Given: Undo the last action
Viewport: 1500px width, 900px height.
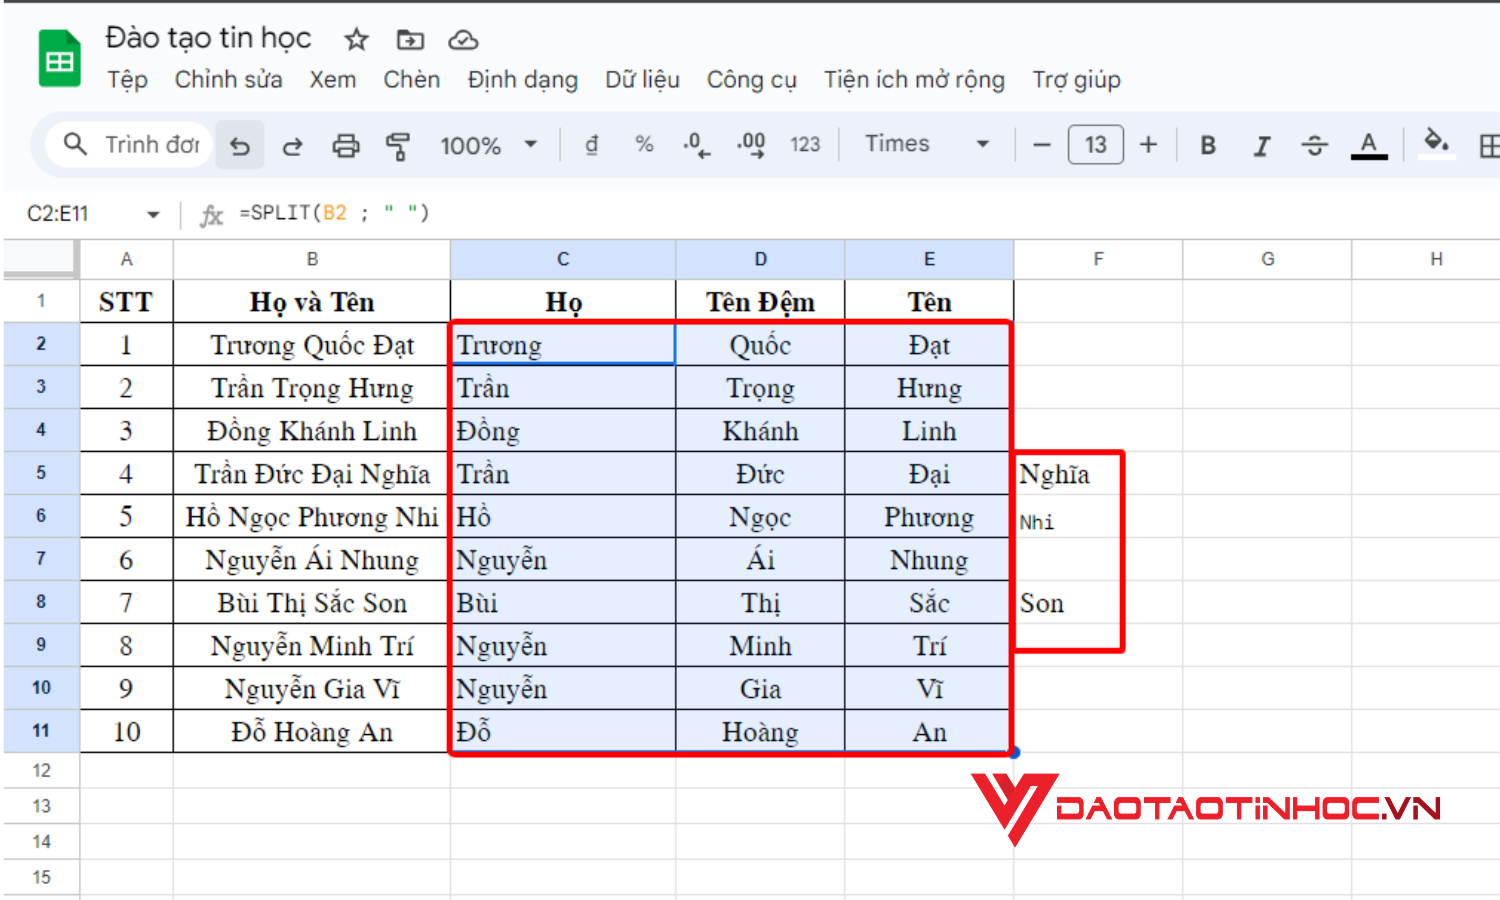Looking at the screenshot, I should [240, 146].
